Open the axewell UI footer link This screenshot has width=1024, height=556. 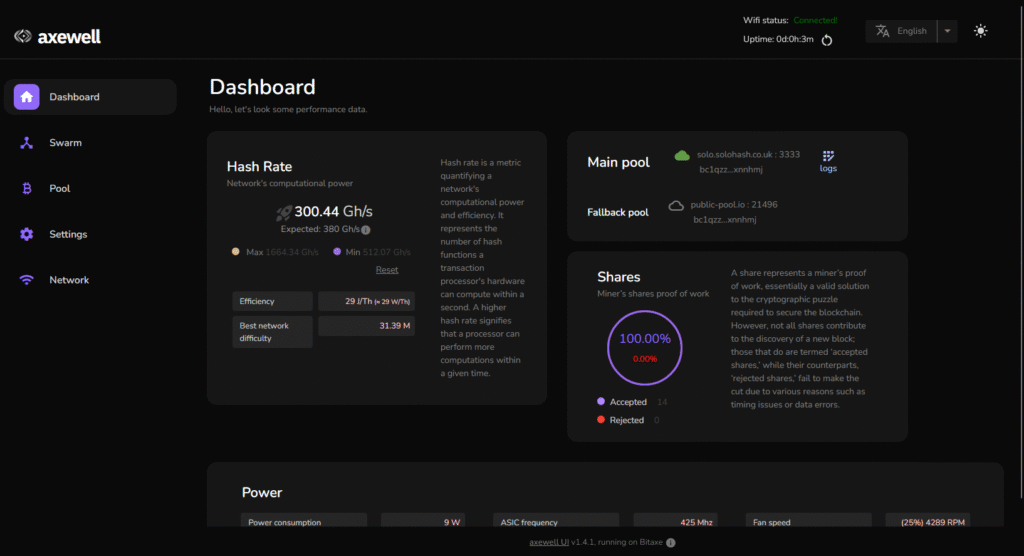pyautogui.click(x=548, y=542)
